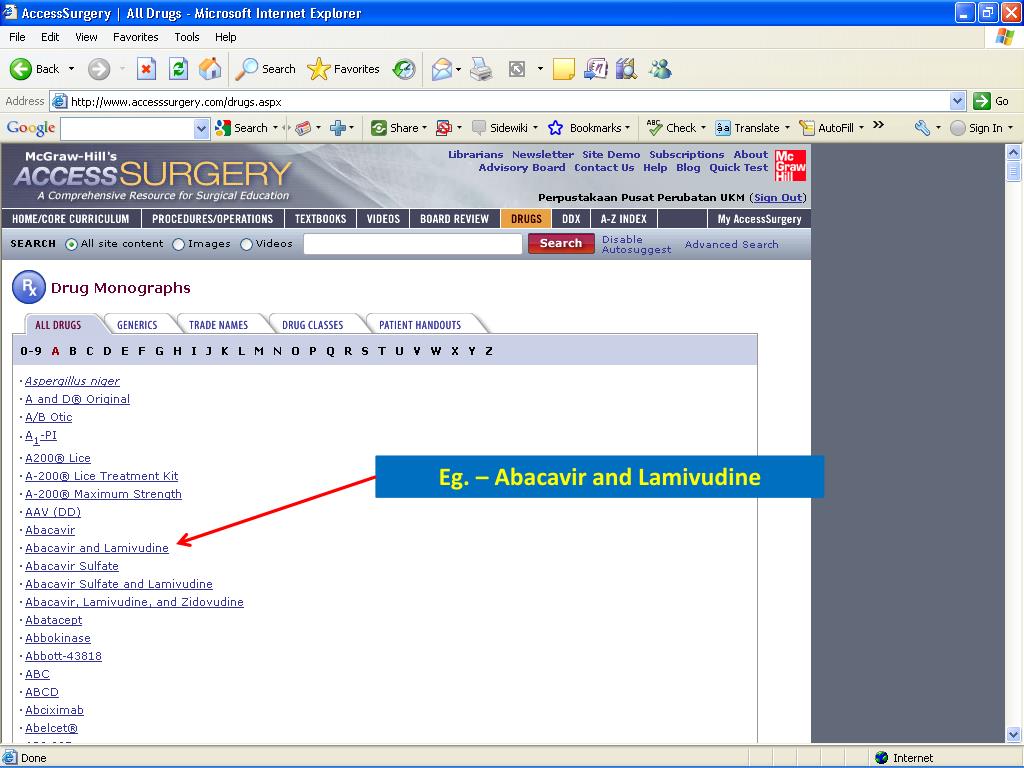Switch to the Drug Classes tab
The image size is (1024, 768).
(312, 325)
